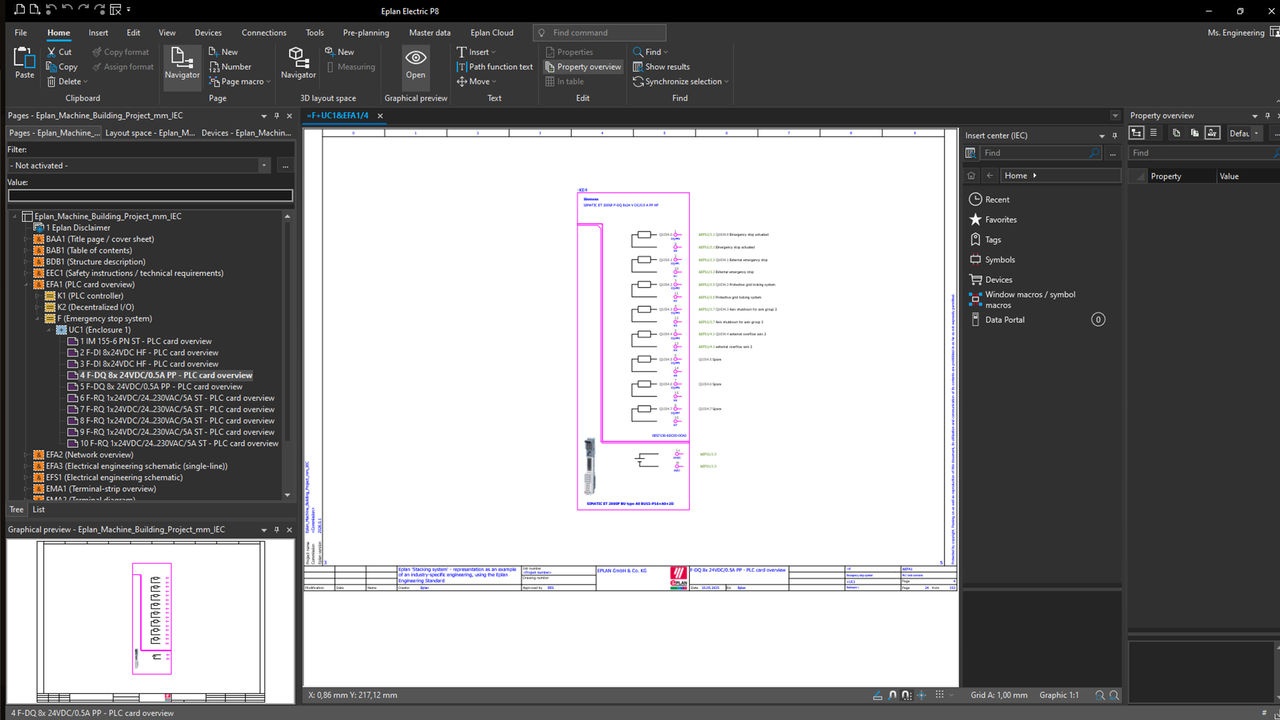Open the Insert ribbon tab
The width and height of the screenshot is (1280, 720).
click(x=98, y=33)
